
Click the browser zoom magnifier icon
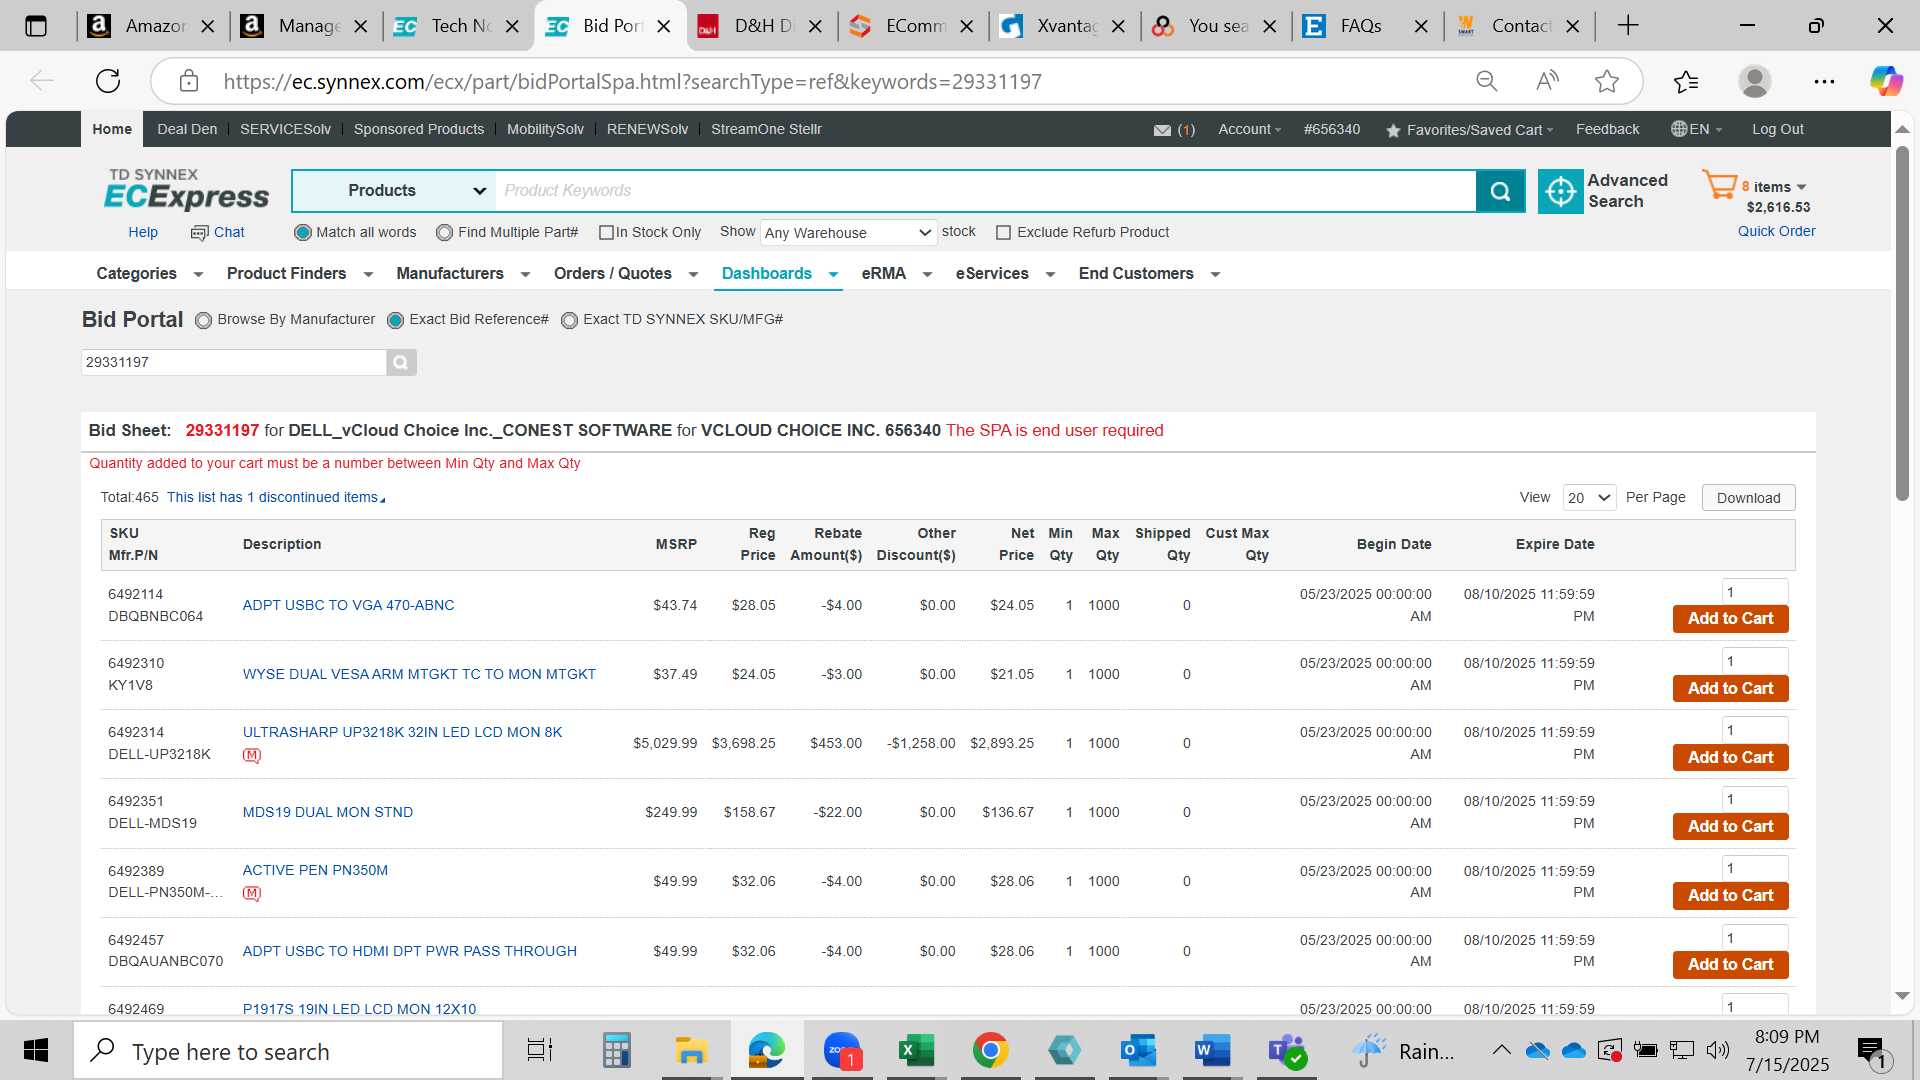(1487, 81)
